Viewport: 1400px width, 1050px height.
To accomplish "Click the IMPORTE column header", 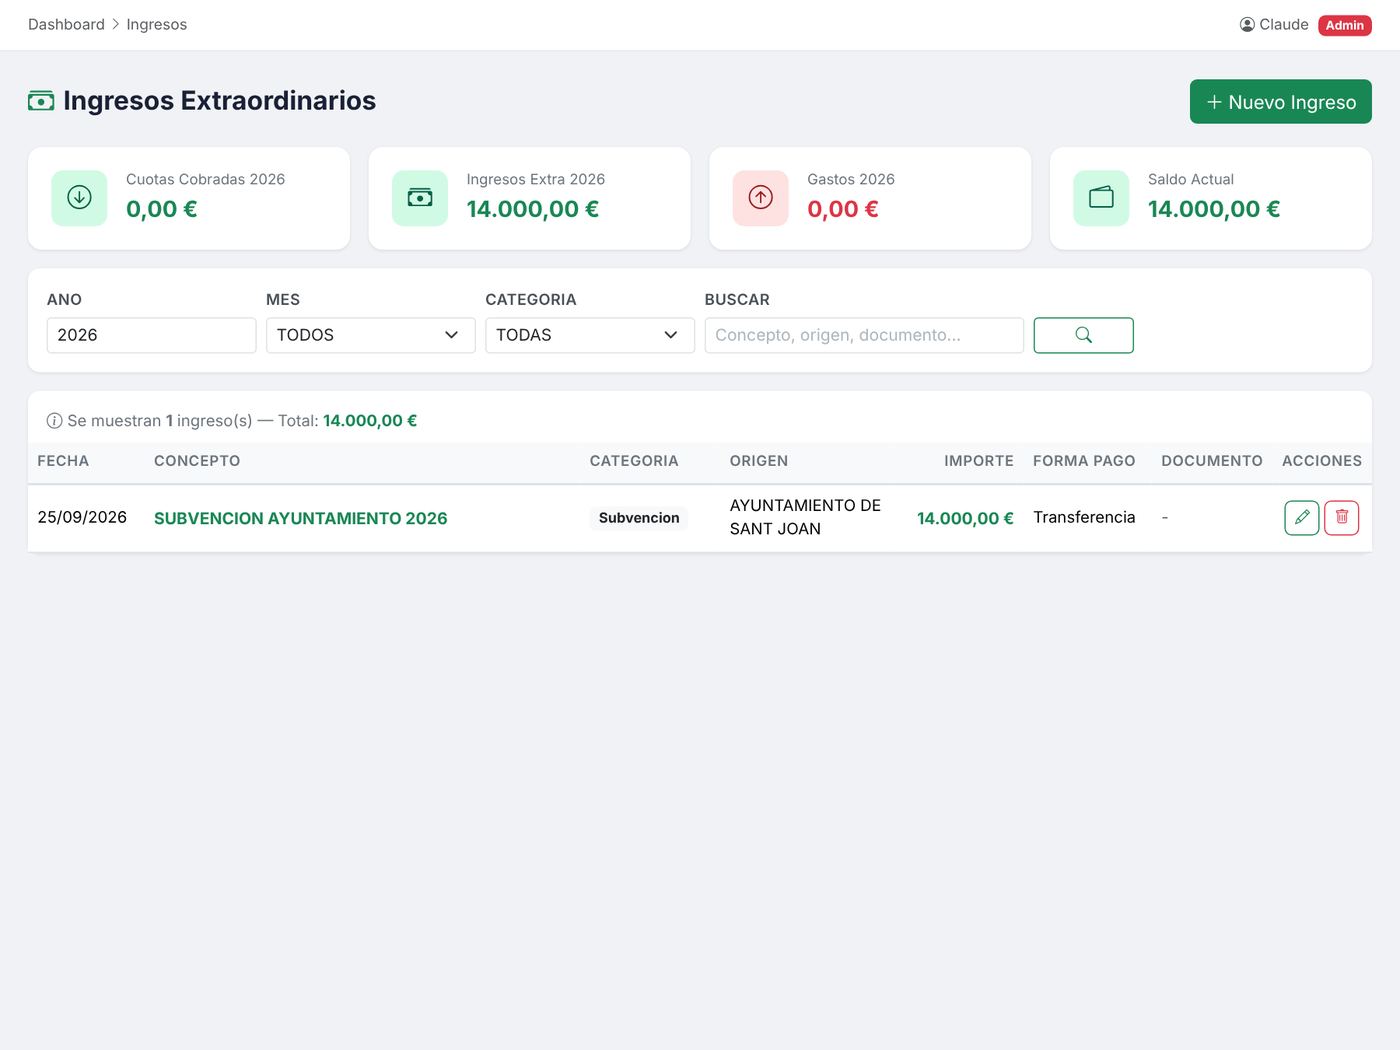I will tap(979, 461).
